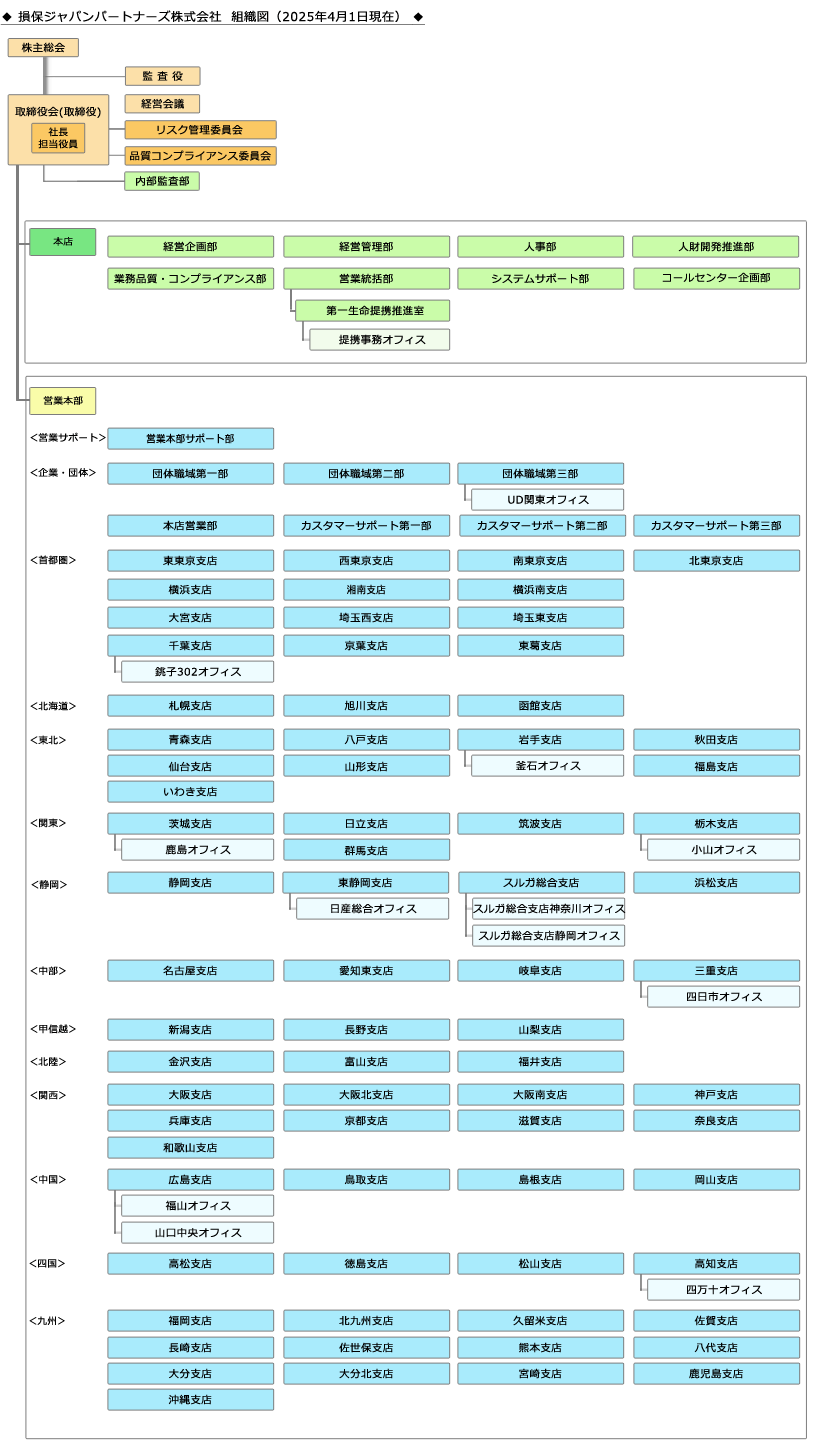
Task: Click the 札幌支店 box
Action: click(x=191, y=706)
